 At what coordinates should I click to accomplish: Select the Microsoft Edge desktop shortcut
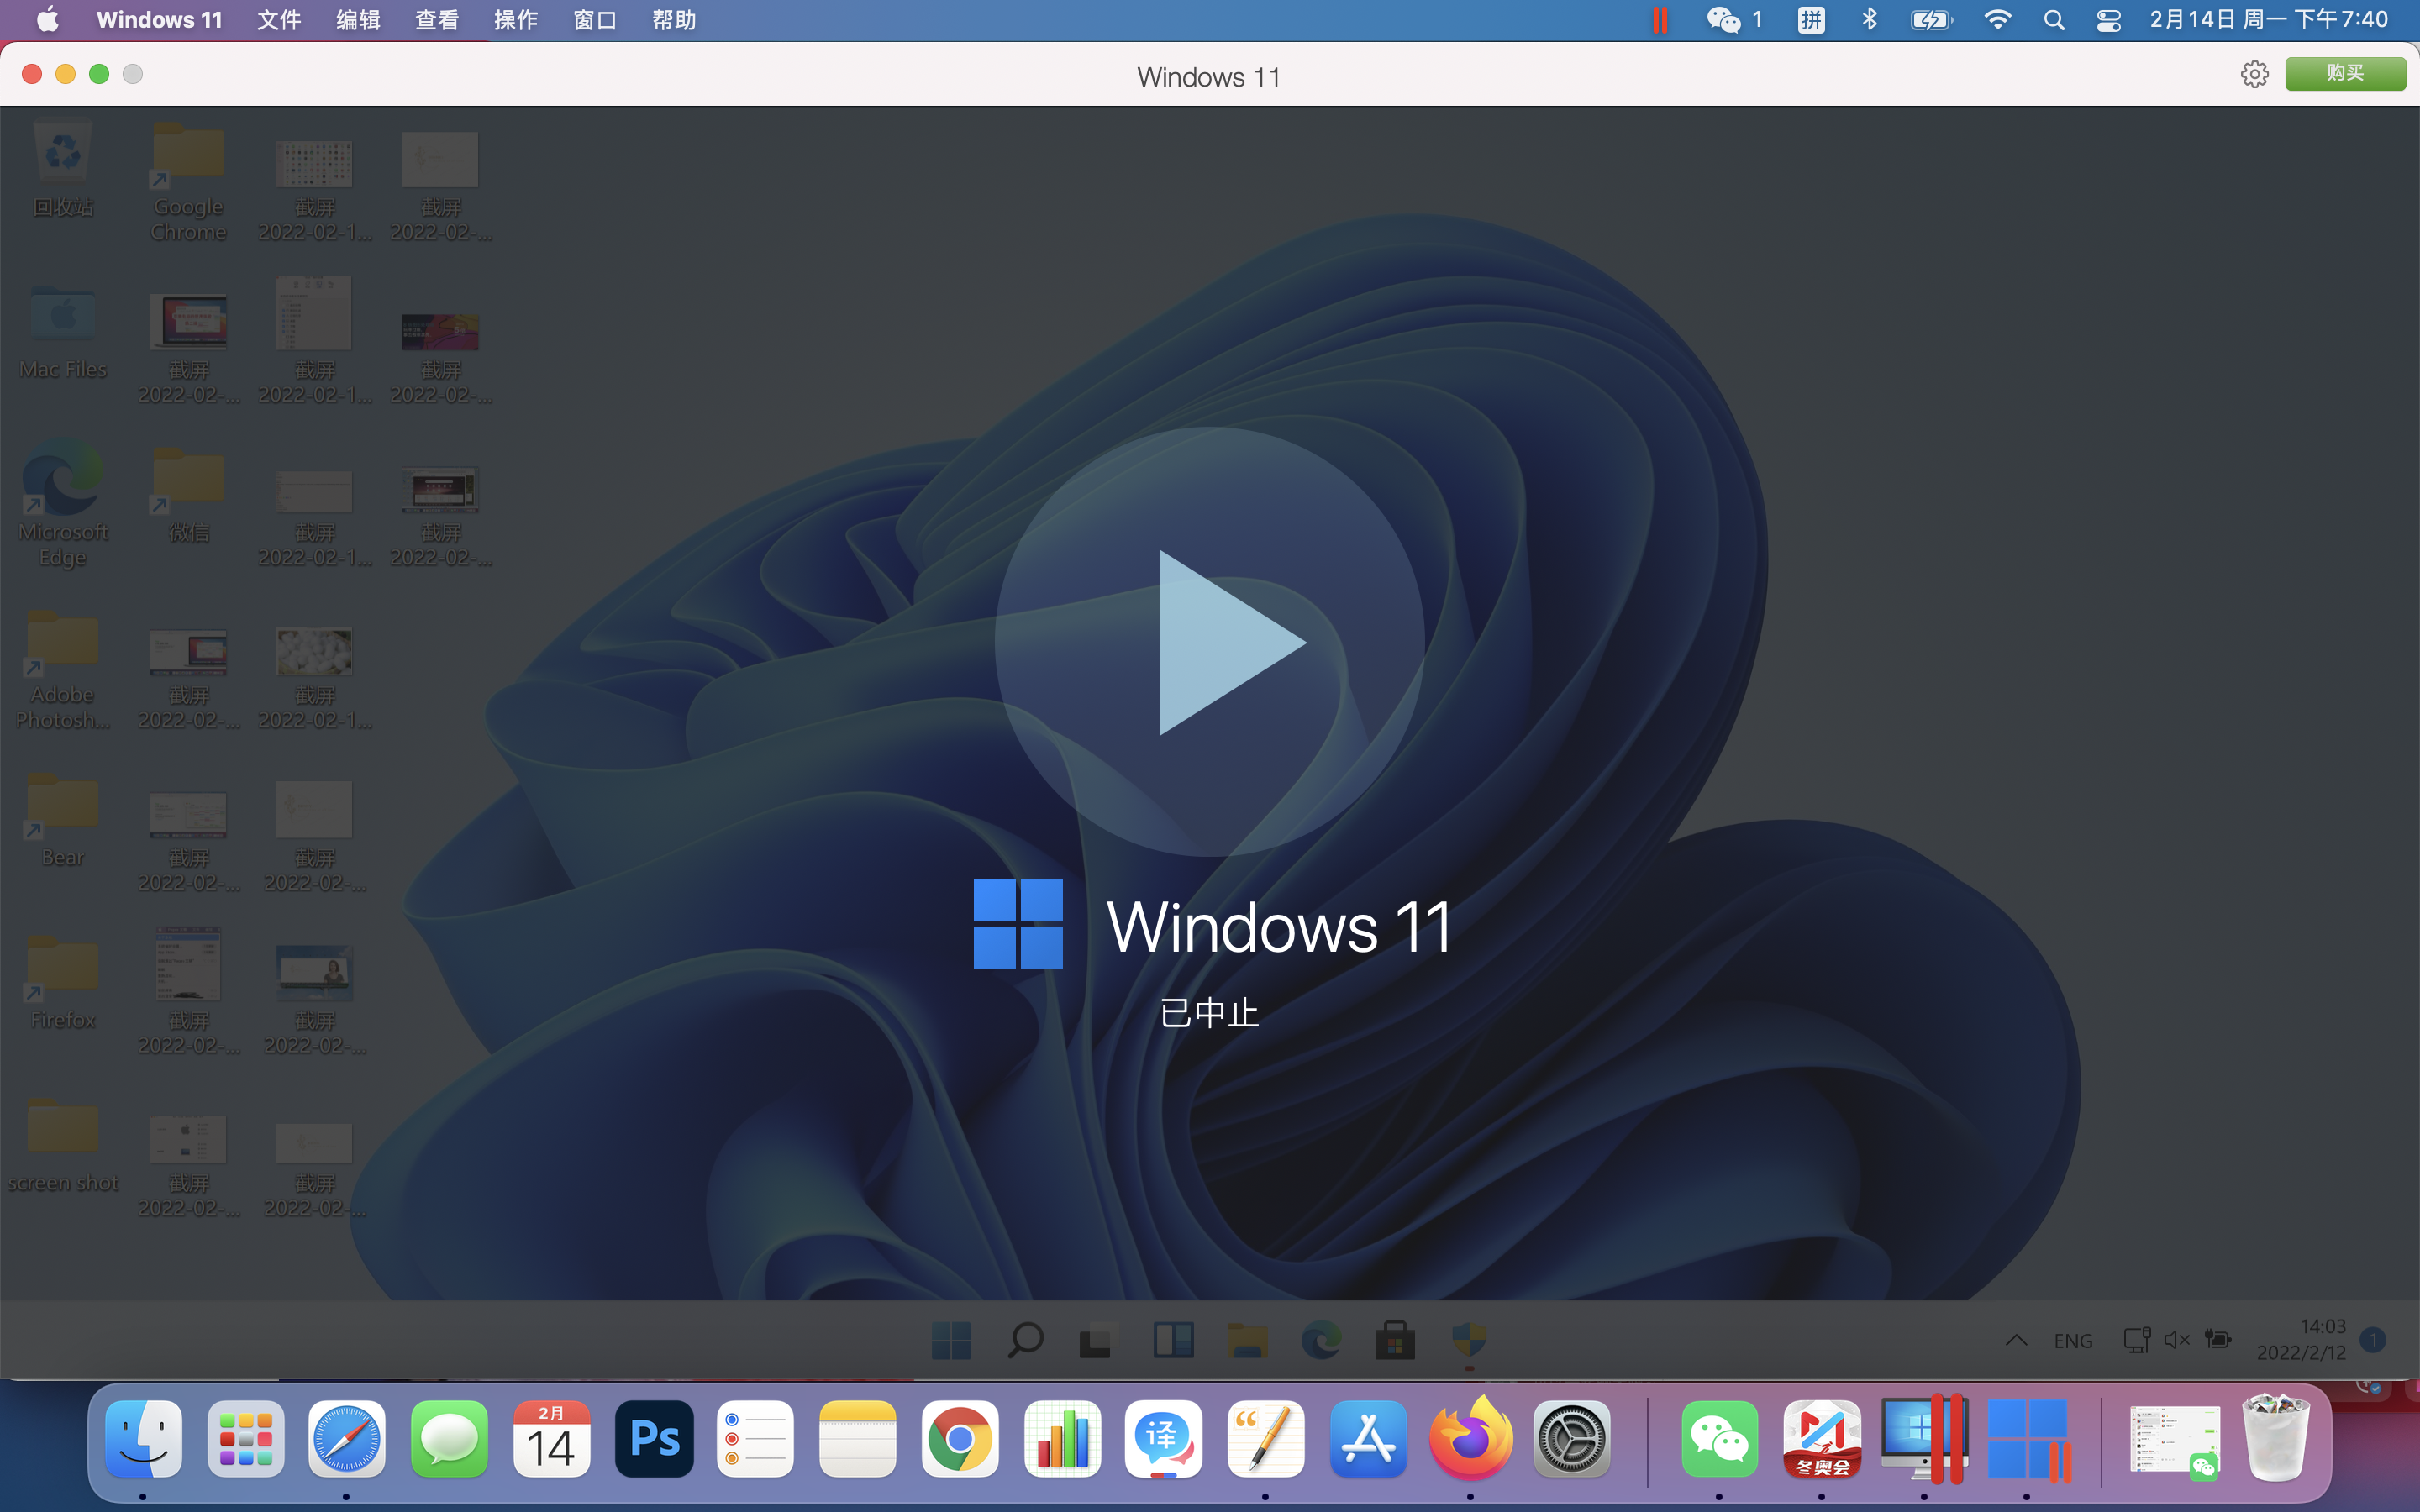point(63,505)
